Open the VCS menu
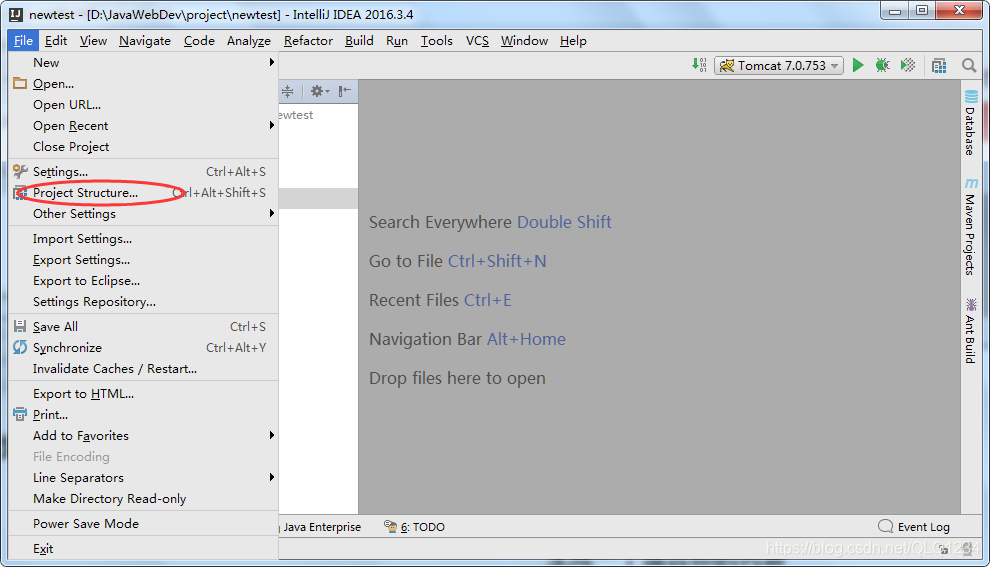Image resolution: width=990 pixels, height=567 pixels. click(x=477, y=41)
